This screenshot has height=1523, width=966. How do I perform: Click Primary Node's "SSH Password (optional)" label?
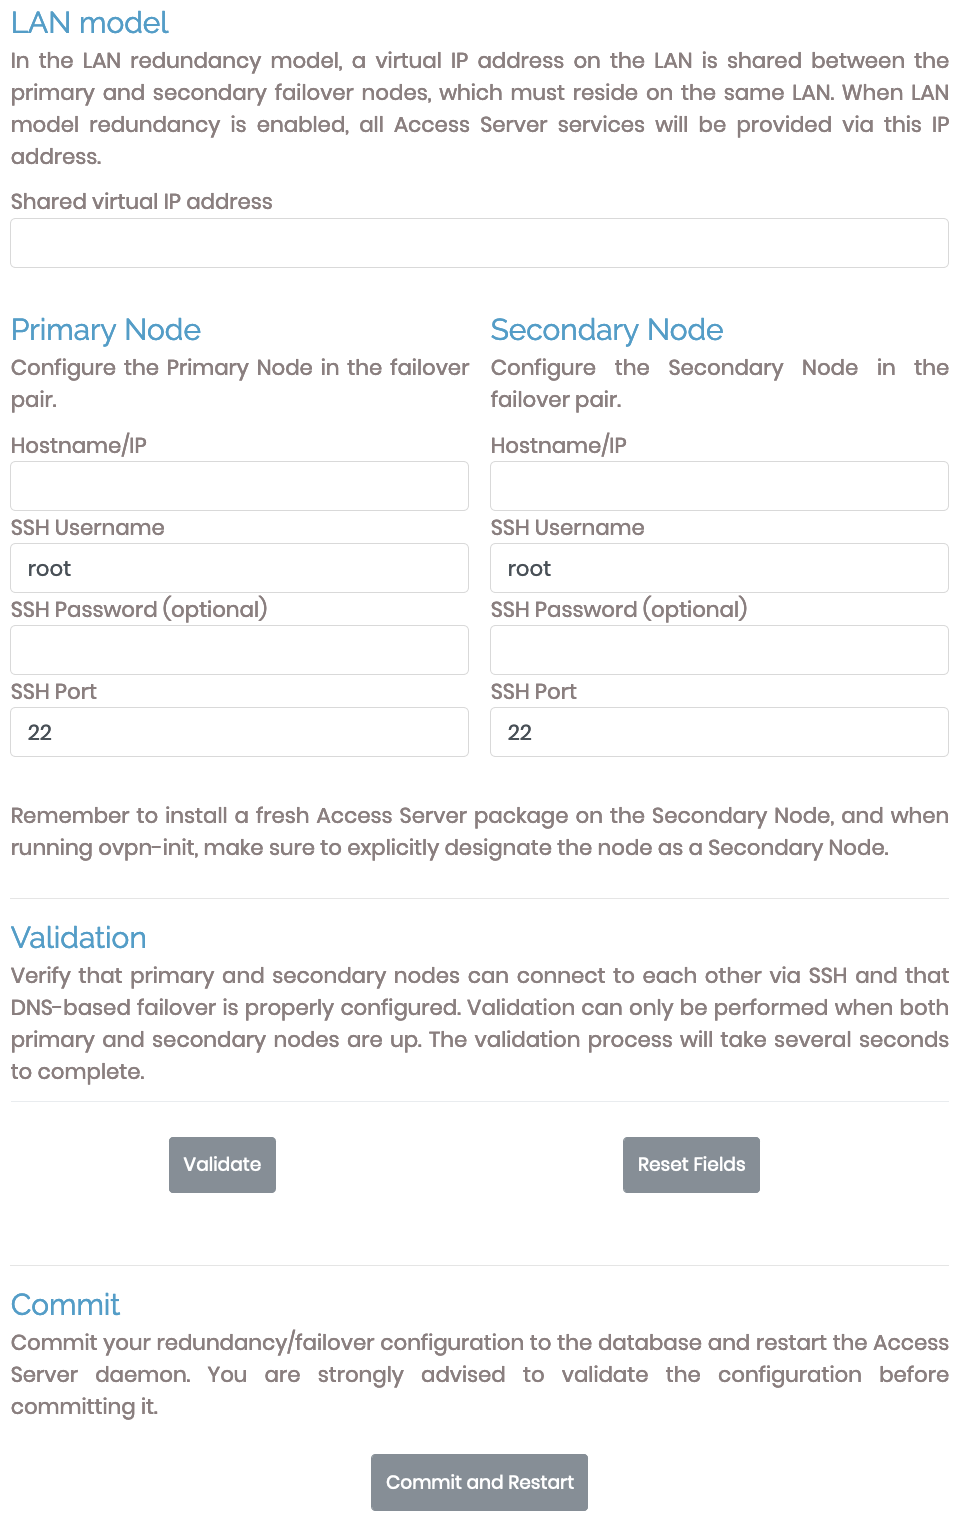(x=139, y=610)
